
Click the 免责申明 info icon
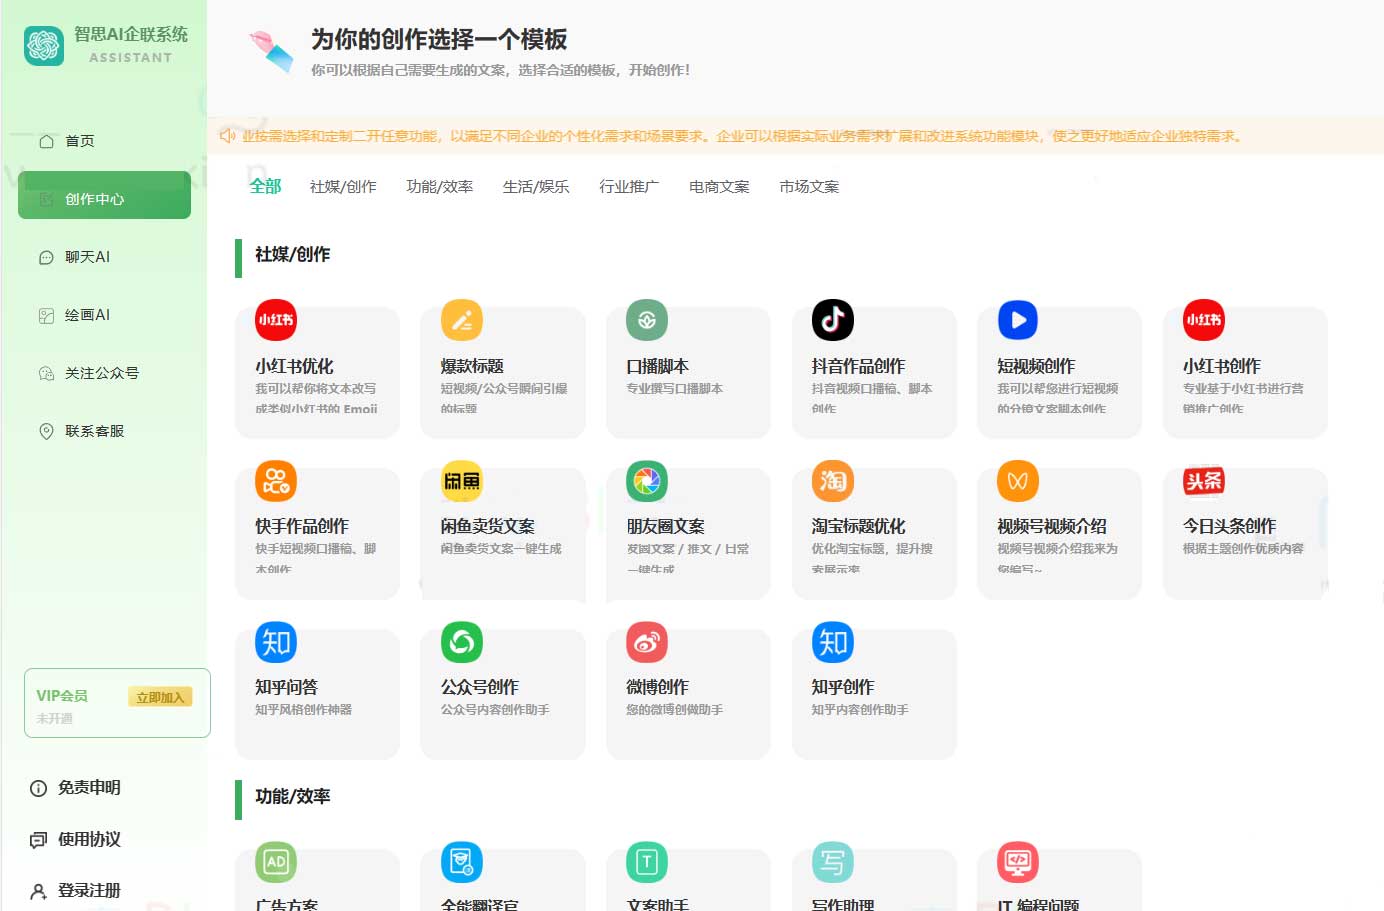(39, 788)
